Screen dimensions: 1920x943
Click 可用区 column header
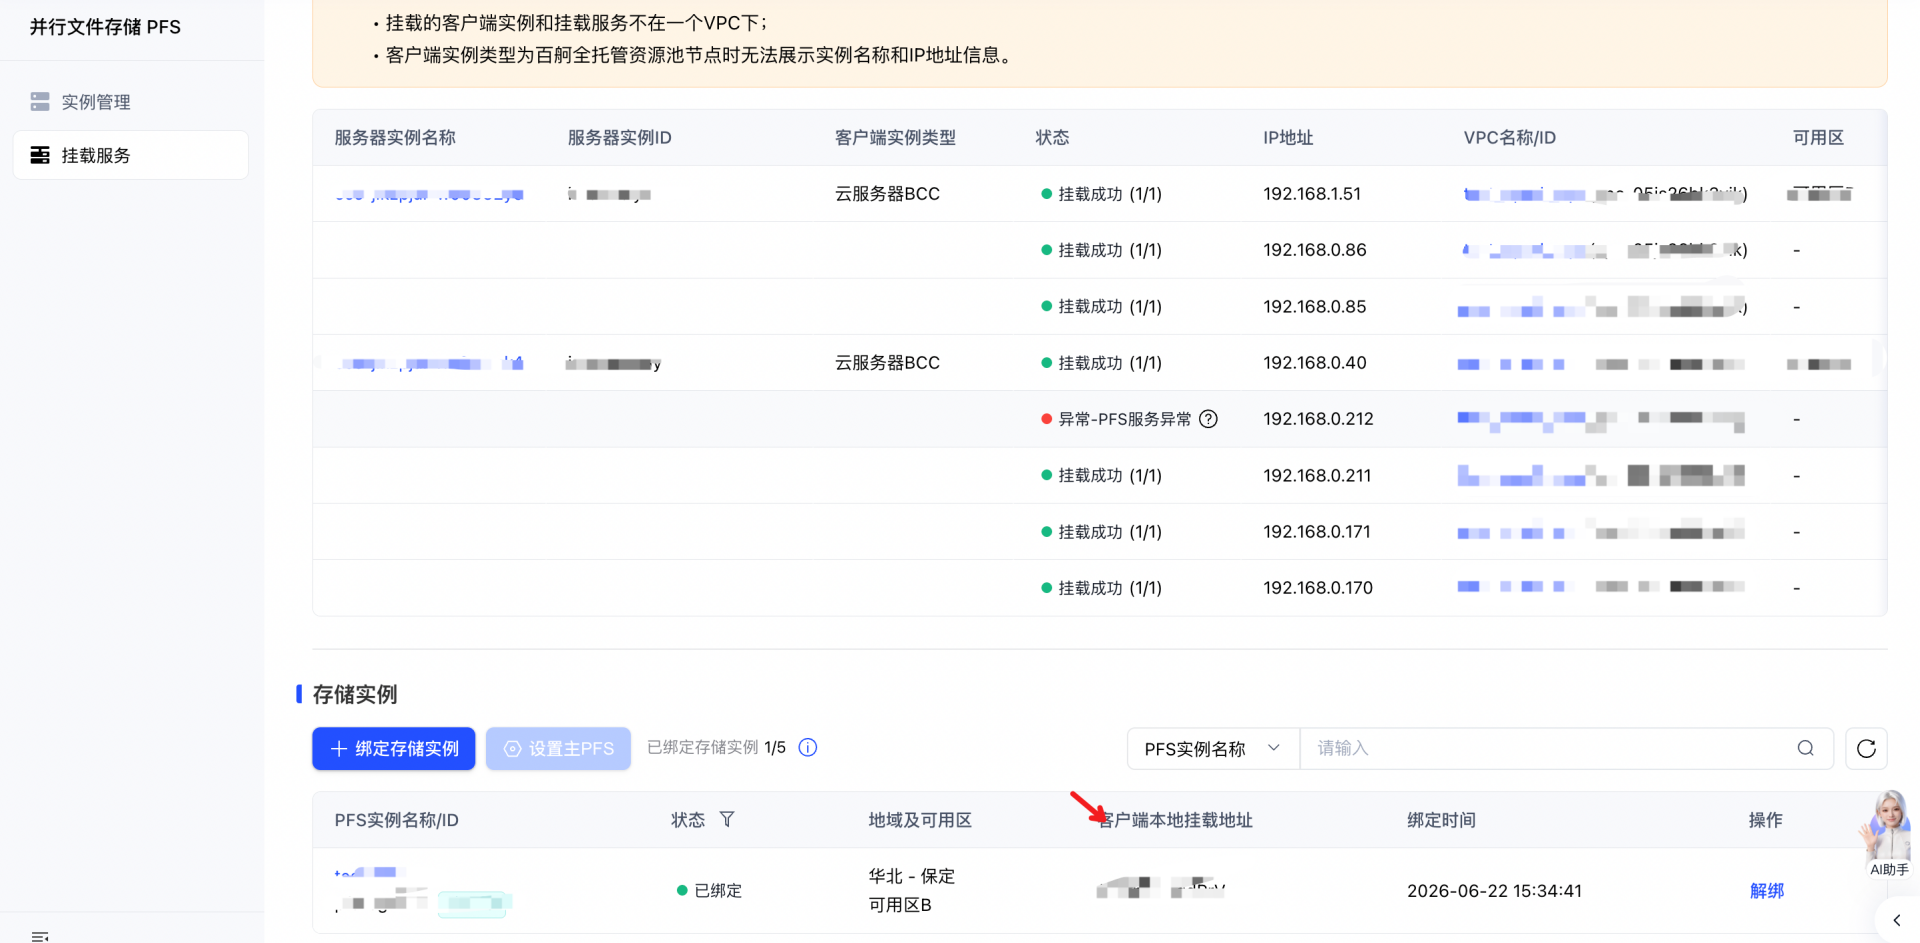point(1818,138)
